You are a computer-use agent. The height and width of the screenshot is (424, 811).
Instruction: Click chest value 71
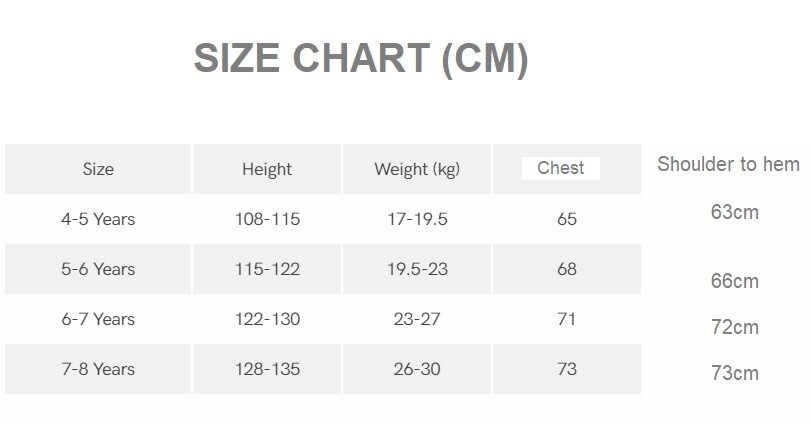(567, 319)
